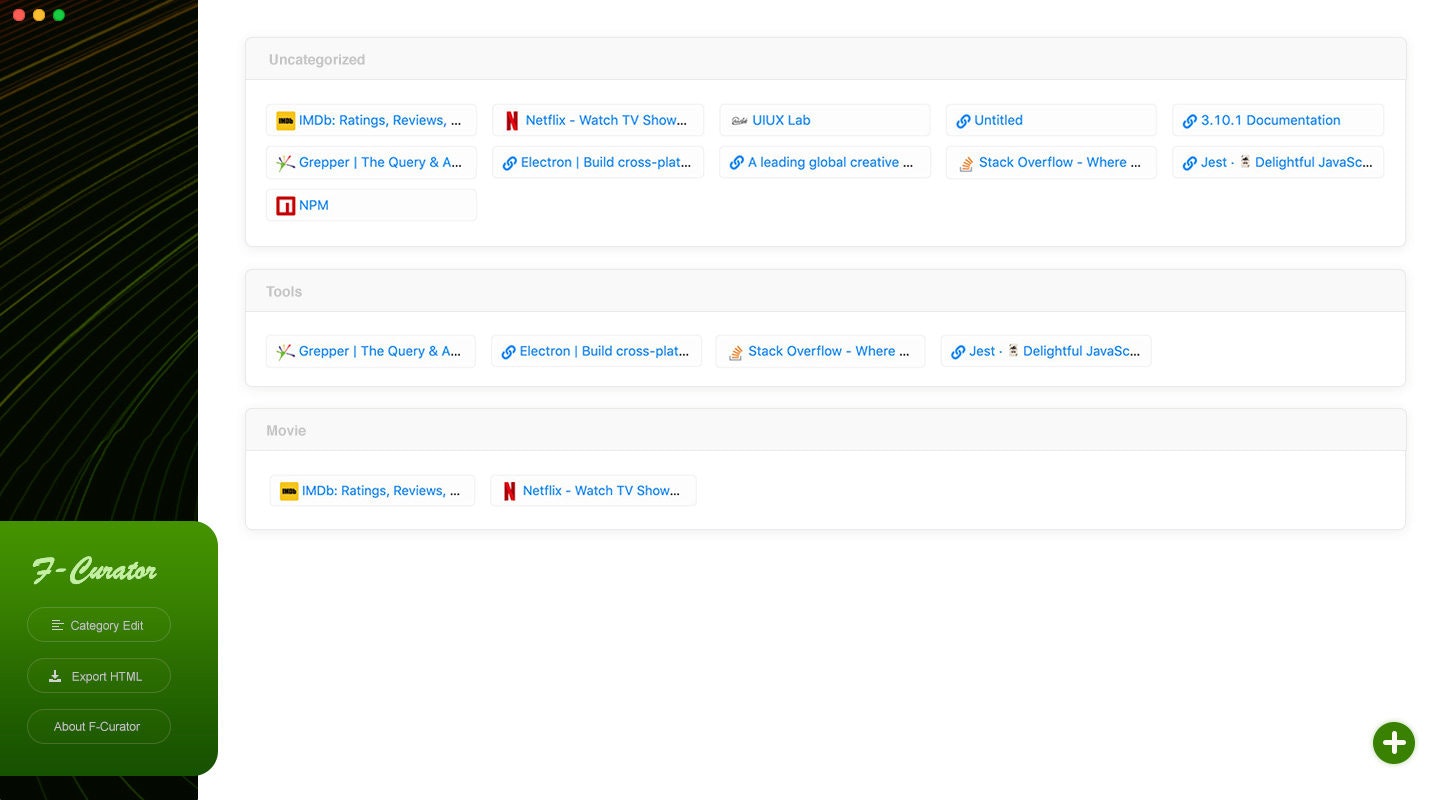Click Jest link icon in Uncategorized
1440x800 pixels.
pyautogui.click(x=1190, y=163)
